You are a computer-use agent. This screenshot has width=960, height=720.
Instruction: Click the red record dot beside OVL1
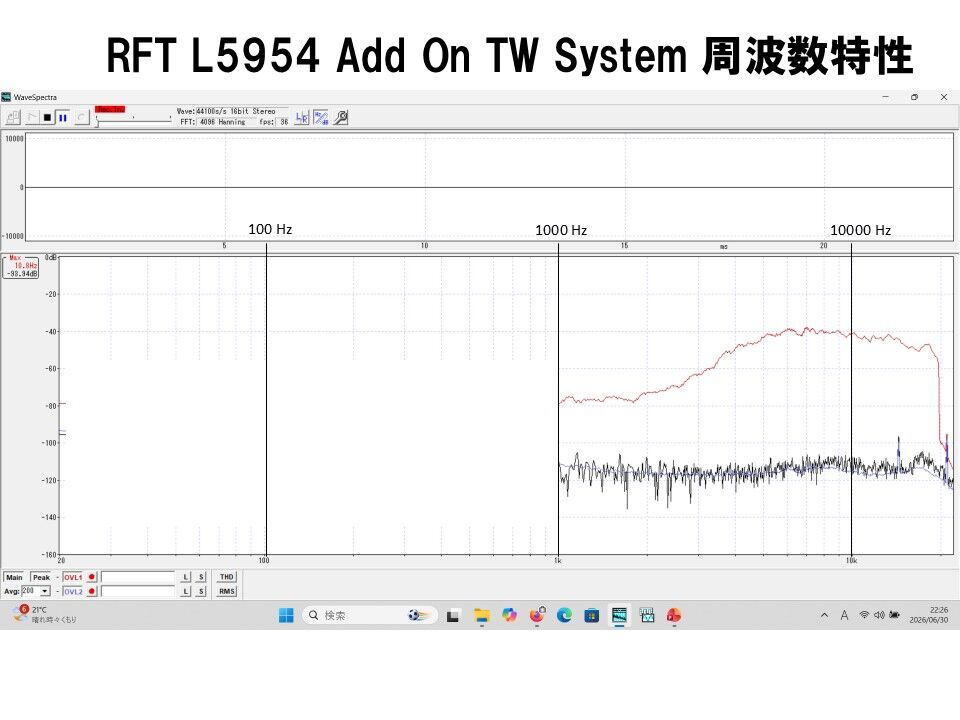tap(92, 577)
